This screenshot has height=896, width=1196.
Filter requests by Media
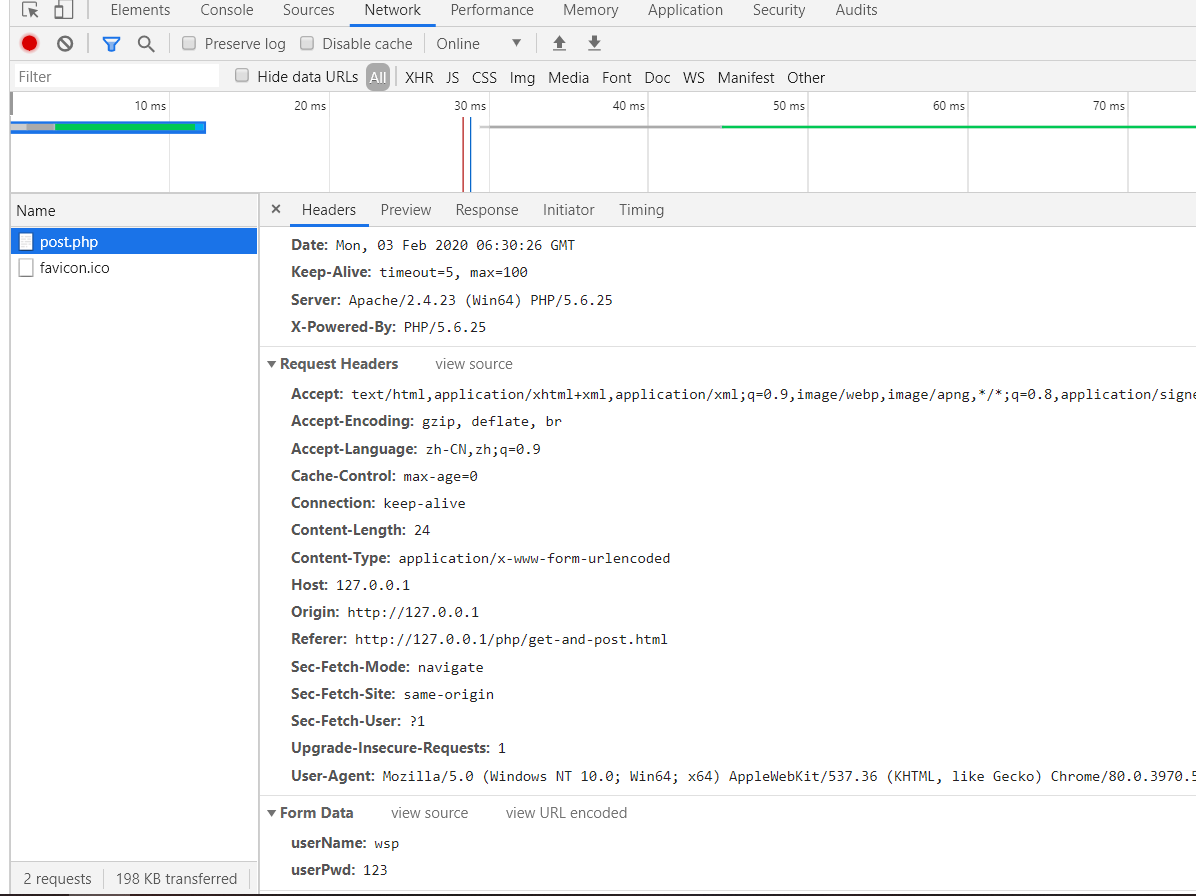click(x=568, y=77)
